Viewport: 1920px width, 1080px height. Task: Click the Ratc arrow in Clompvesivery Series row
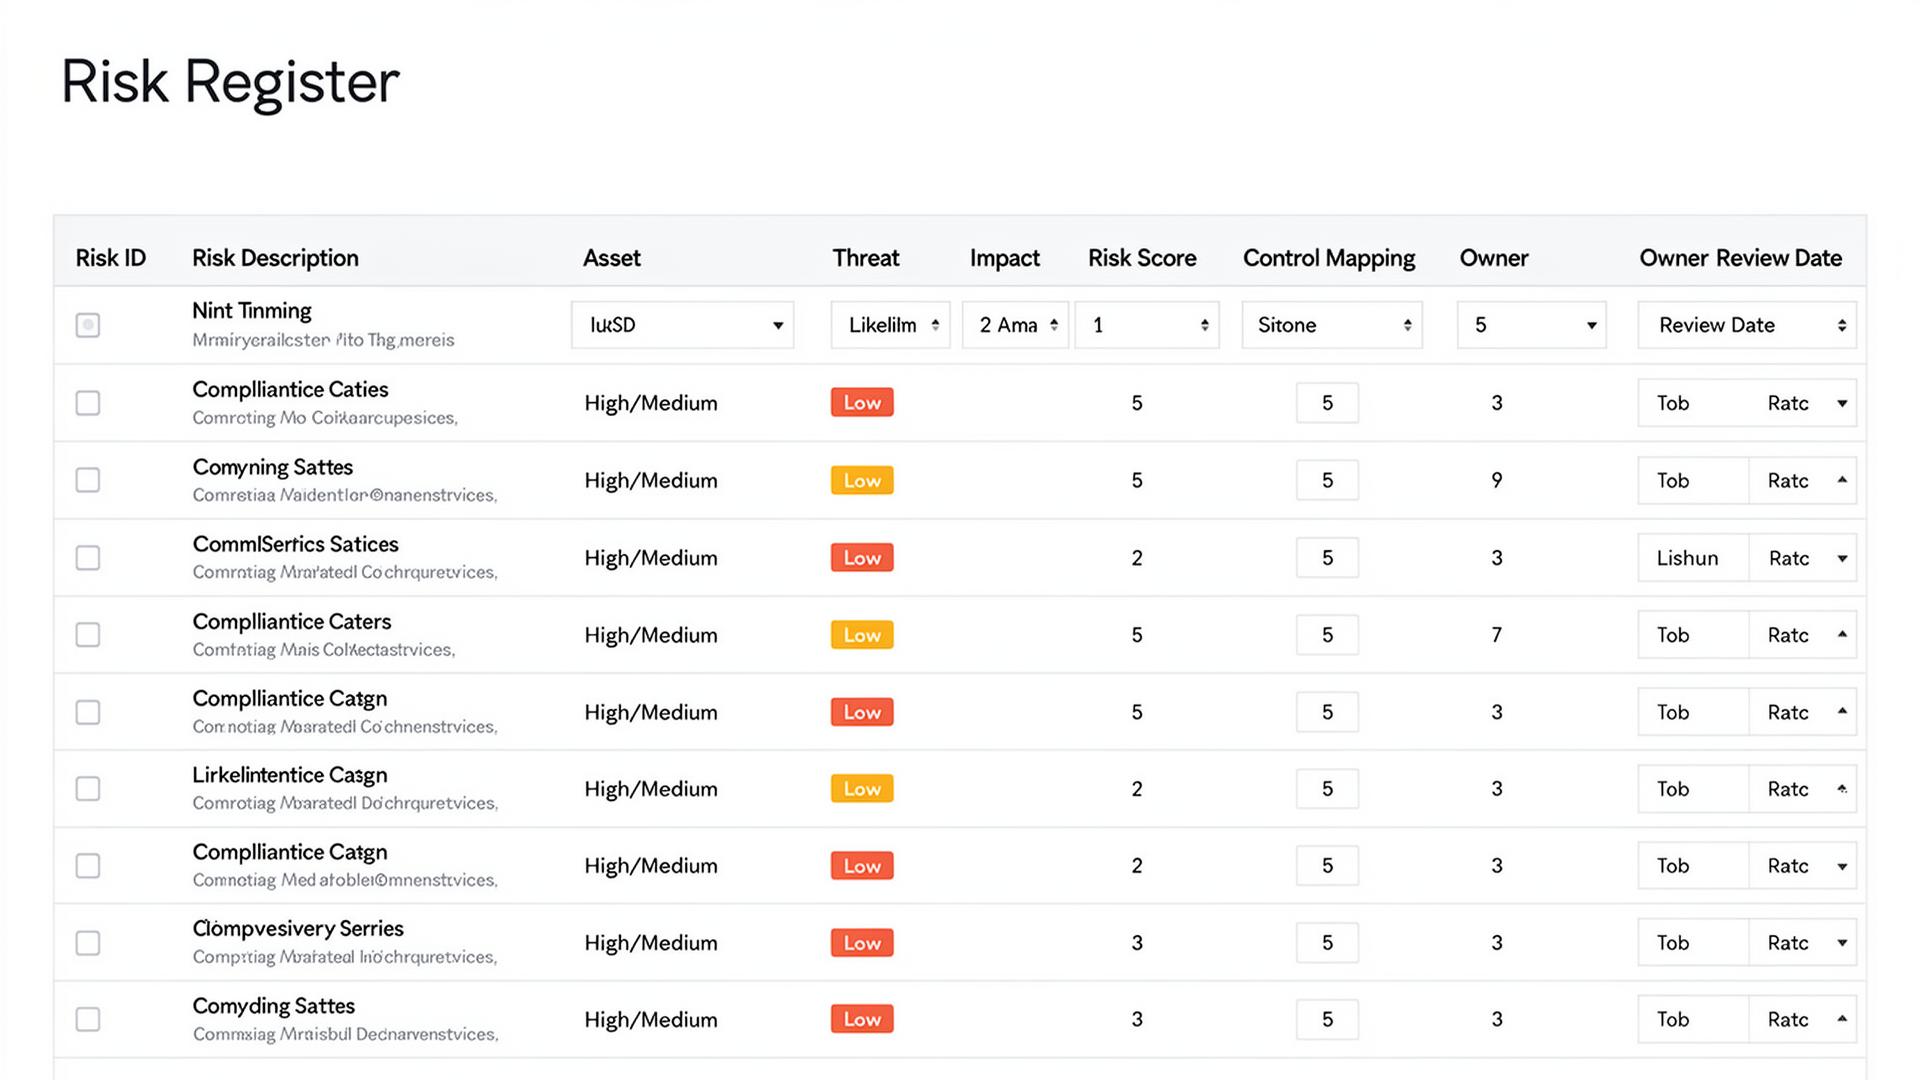[x=1842, y=943]
